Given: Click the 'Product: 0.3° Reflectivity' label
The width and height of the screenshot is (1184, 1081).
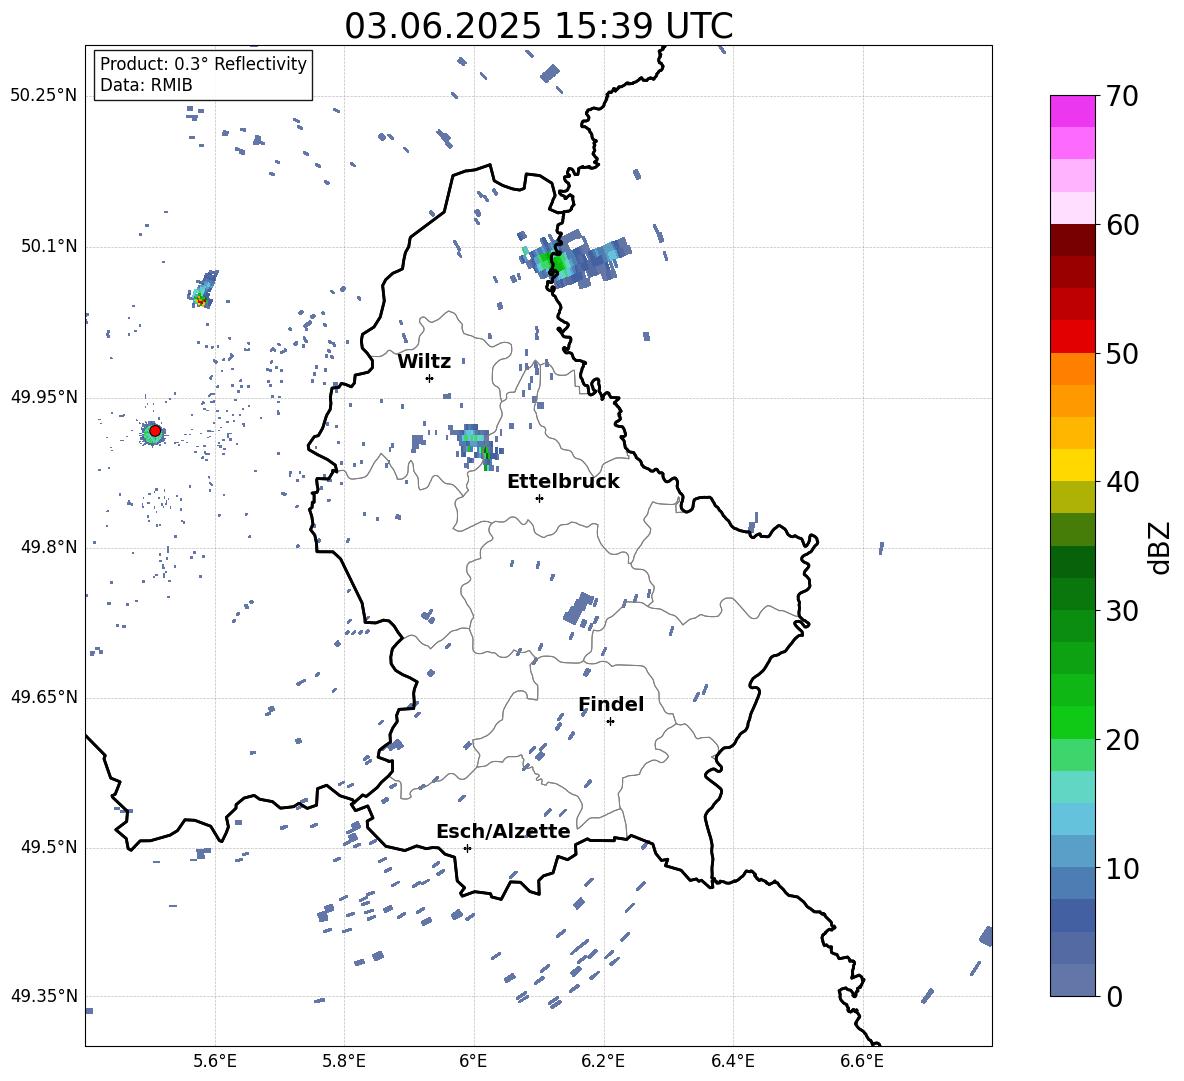Looking at the screenshot, I should (x=203, y=63).
